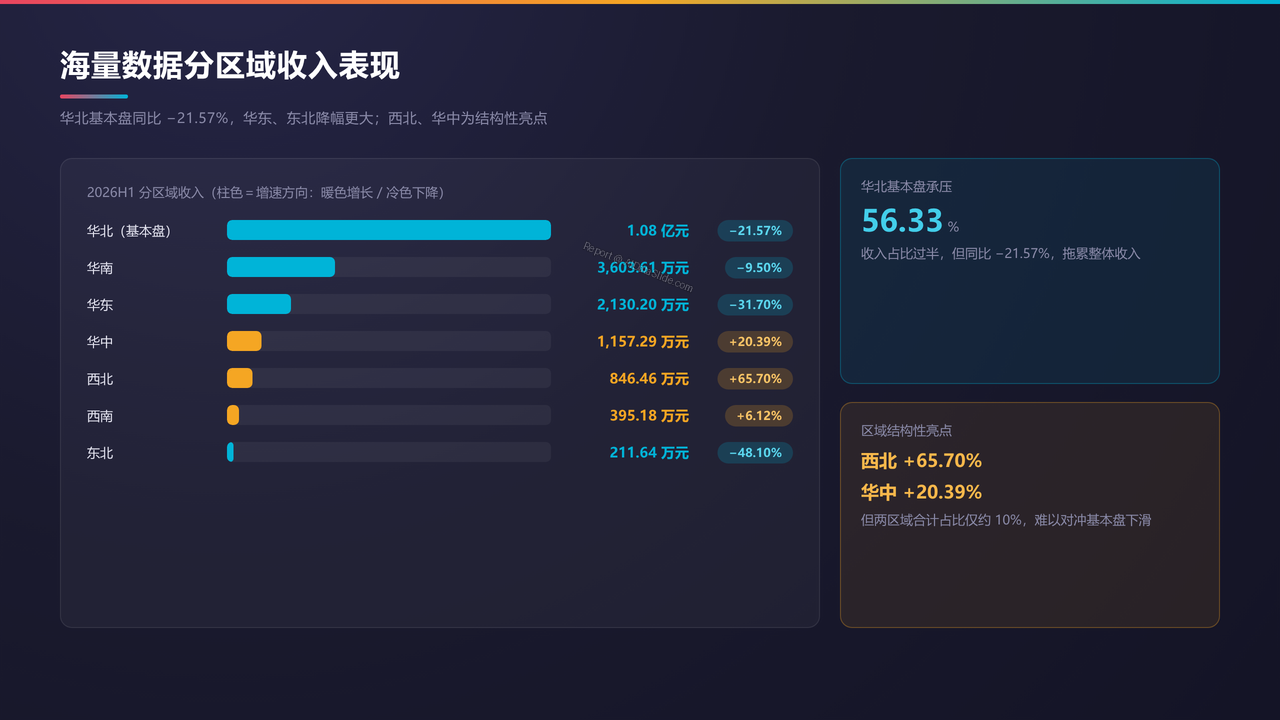Image resolution: width=1280 pixels, height=720 pixels.
Task: Select the subtitle starting "华北基本盘同比"
Action: coord(303,118)
